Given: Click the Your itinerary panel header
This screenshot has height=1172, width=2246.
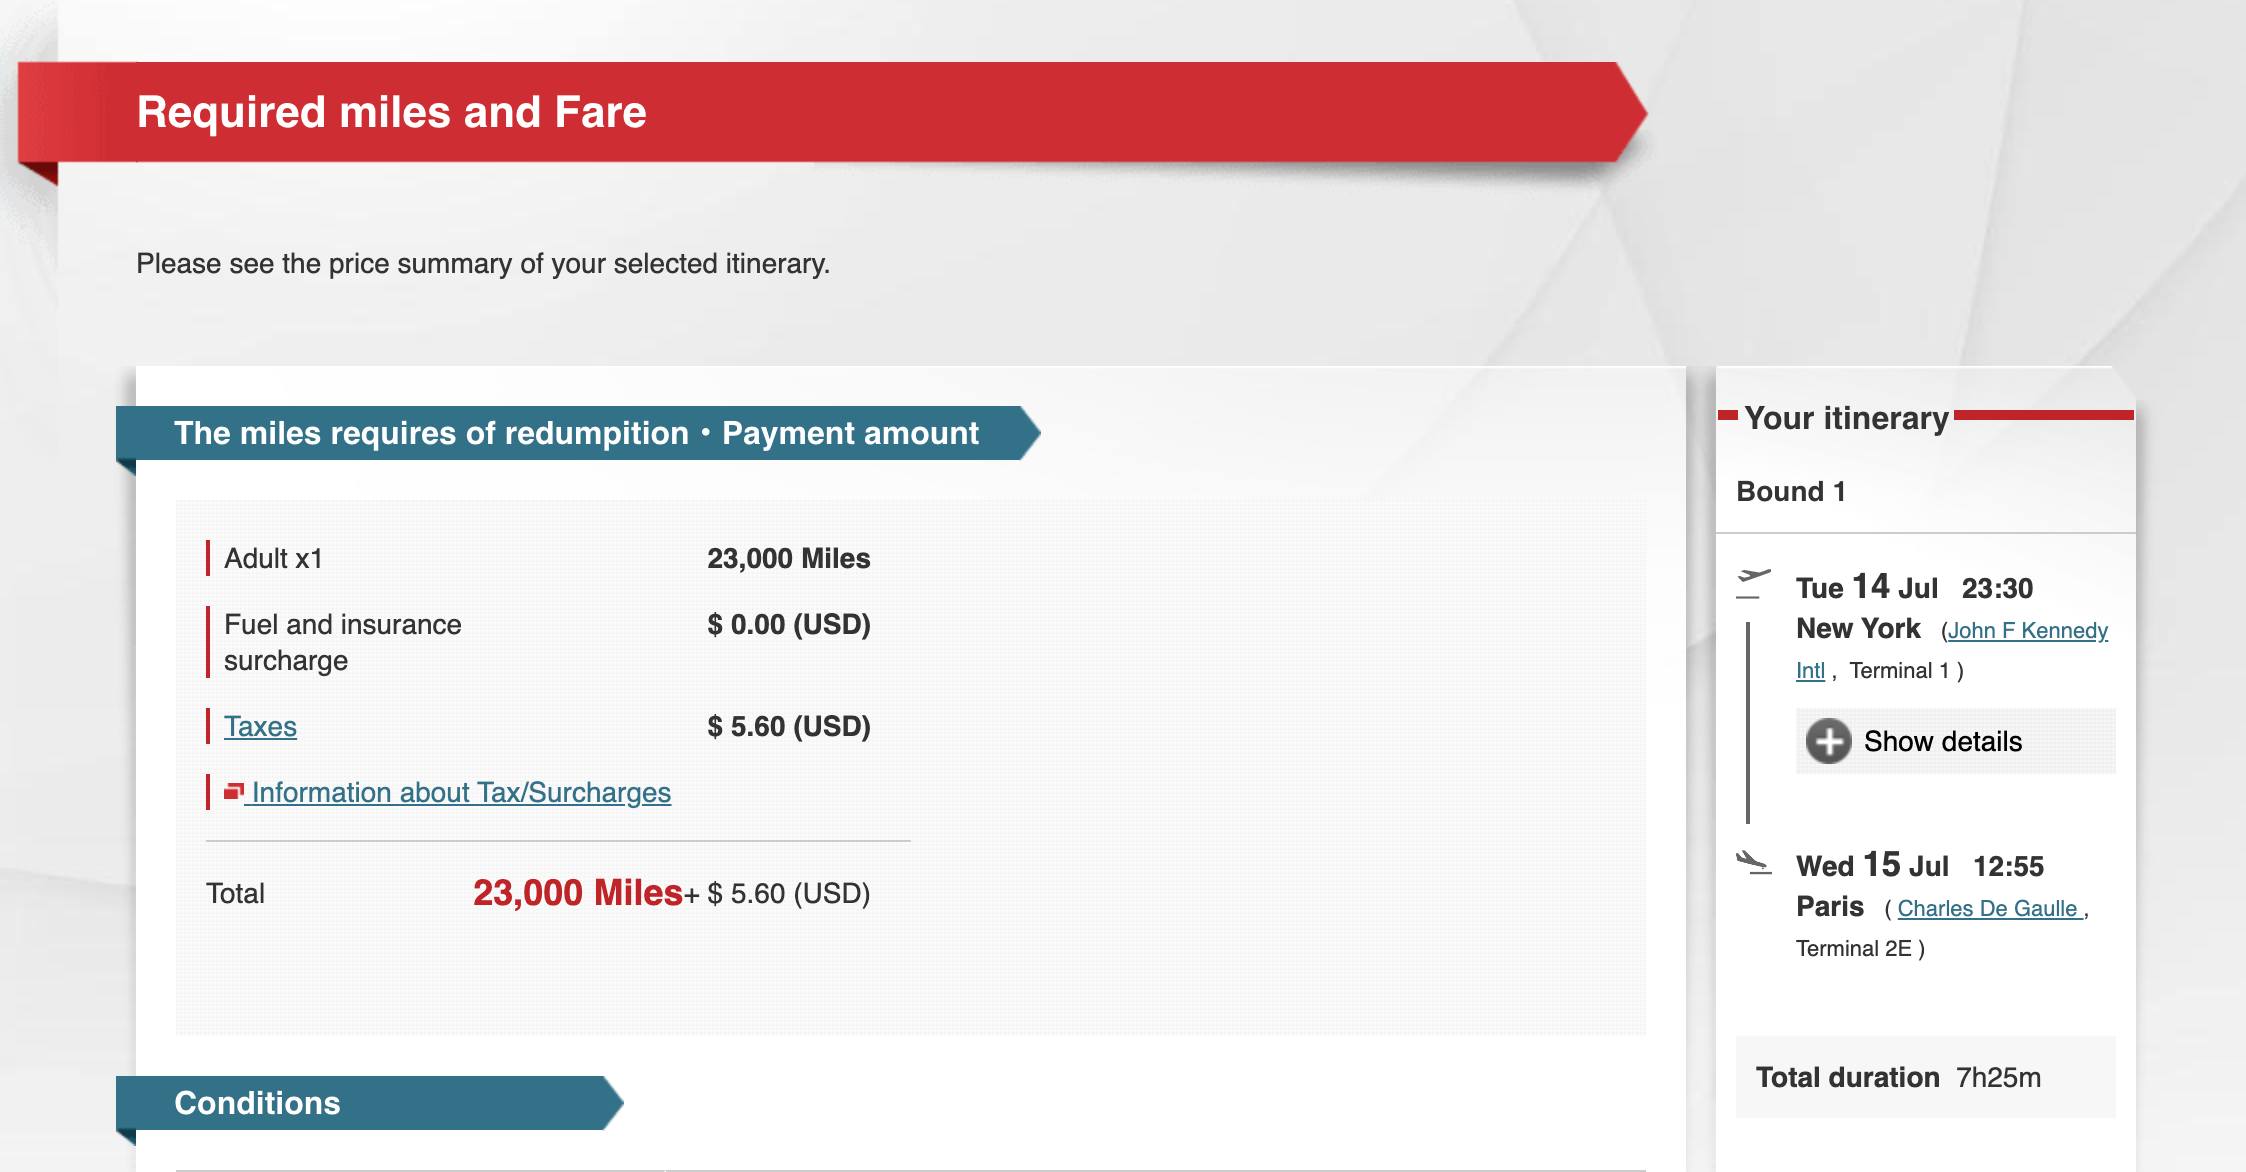Looking at the screenshot, I should pyautogui.click(x=1847, y=418).
